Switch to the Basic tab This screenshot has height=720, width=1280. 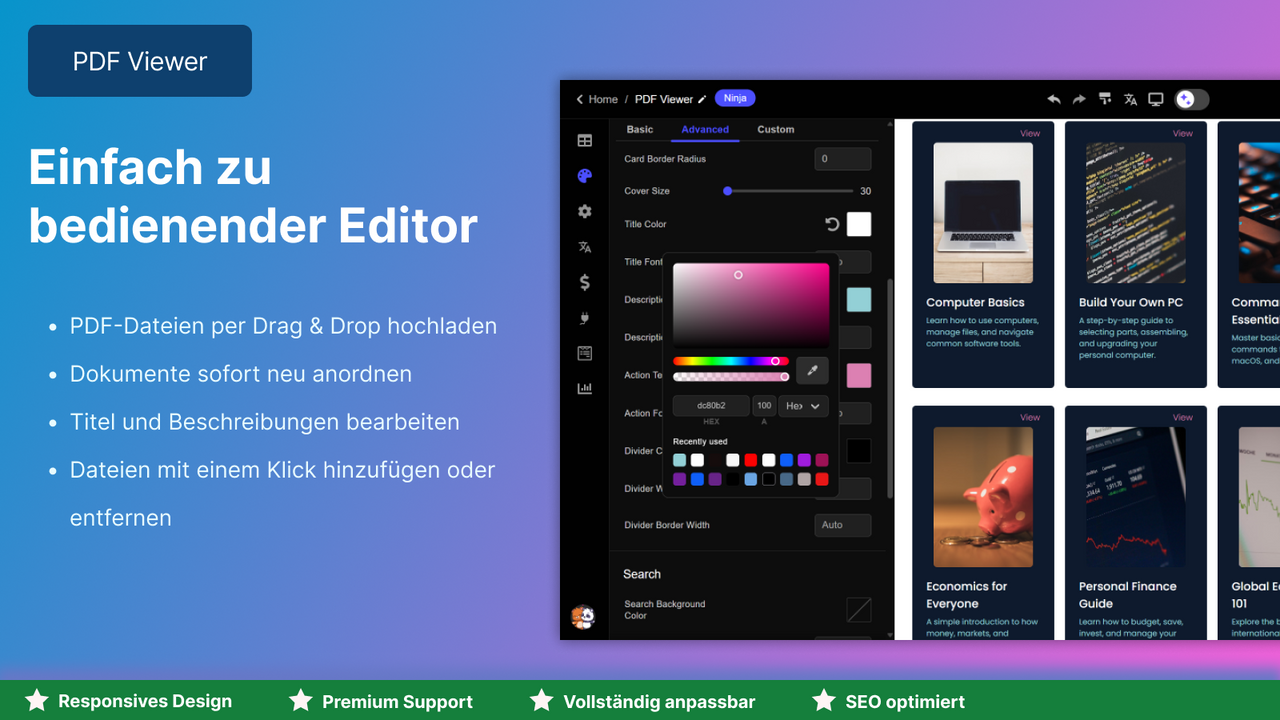tap(640, 129)
